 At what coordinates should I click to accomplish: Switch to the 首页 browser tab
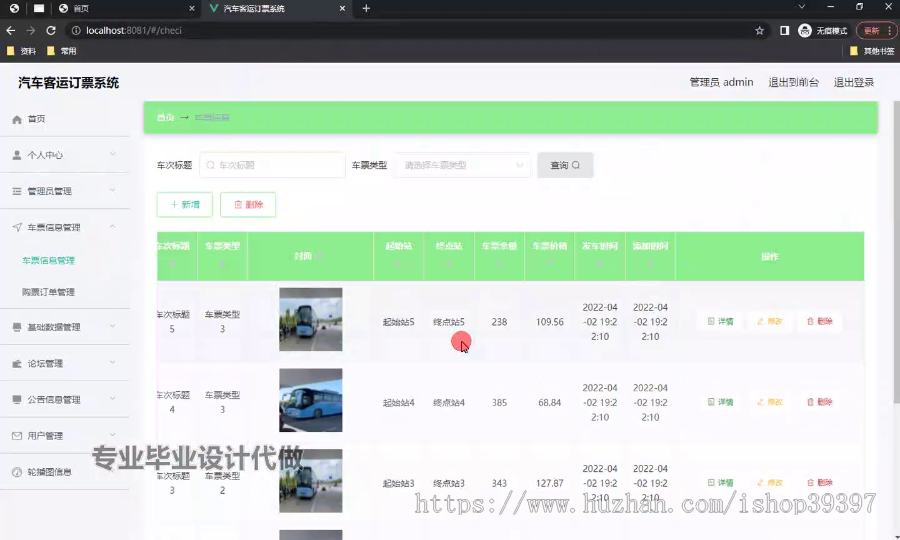click(125, 9)
